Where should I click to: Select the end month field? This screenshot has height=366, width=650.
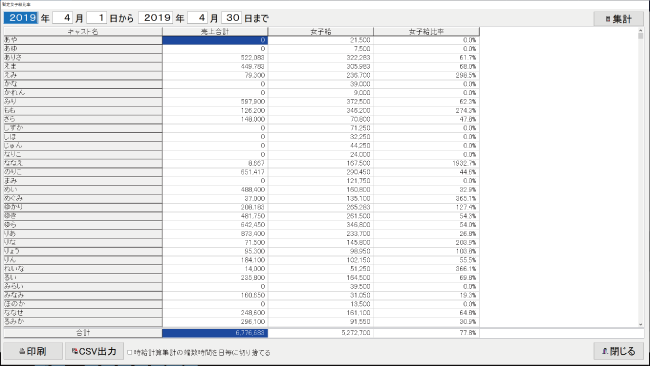(198, 18)
